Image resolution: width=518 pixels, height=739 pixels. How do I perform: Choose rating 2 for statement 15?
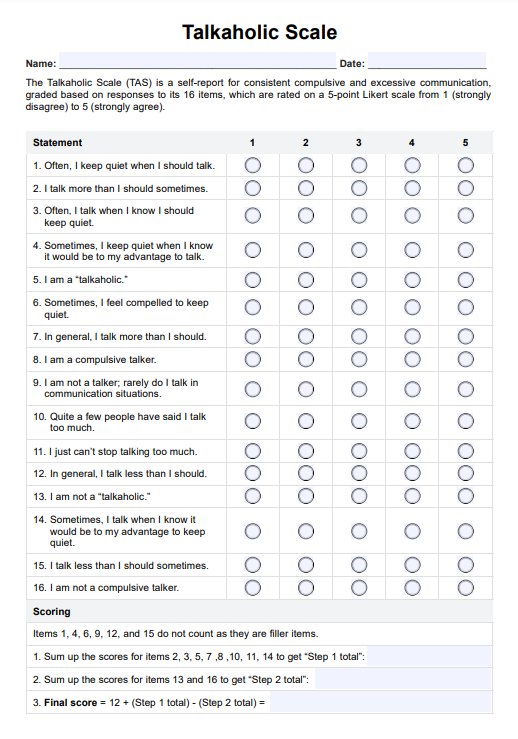tap(306, 565)
